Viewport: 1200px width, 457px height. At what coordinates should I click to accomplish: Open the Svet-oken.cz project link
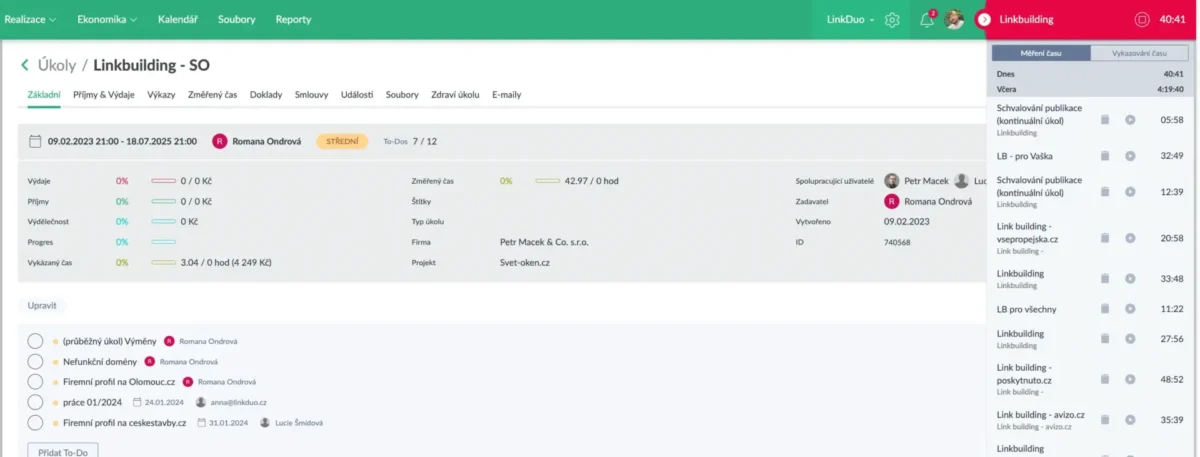(525, 262)
